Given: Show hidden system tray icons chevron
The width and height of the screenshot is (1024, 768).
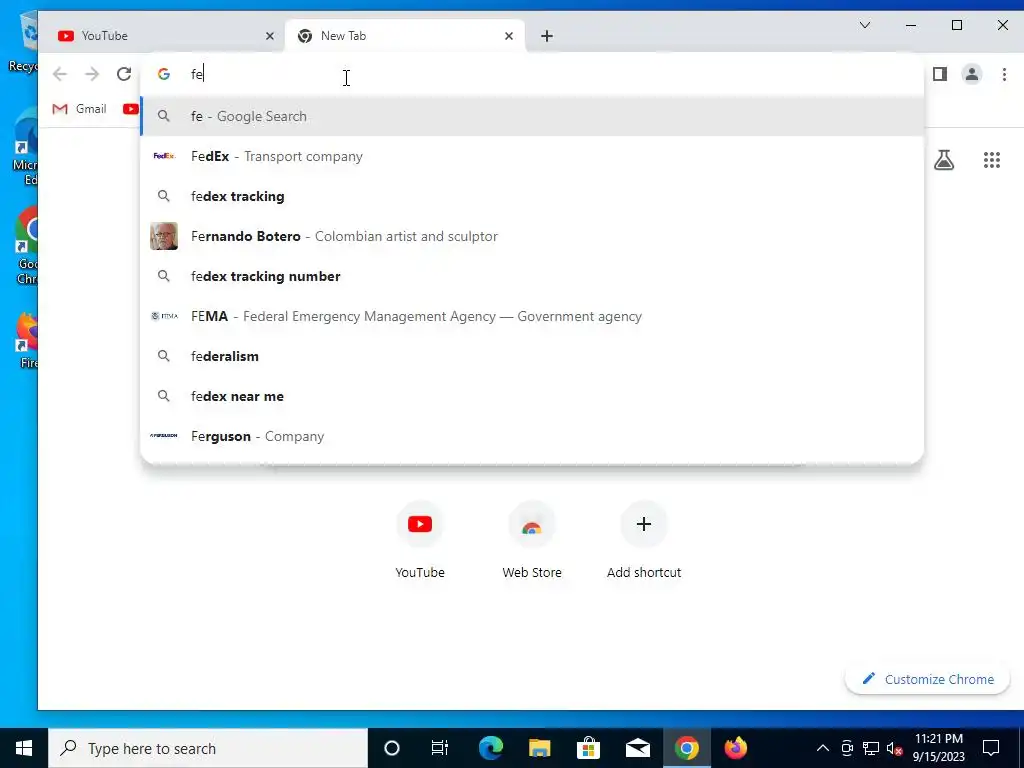Looking at the screenshot, I should [x=823, y=748].
